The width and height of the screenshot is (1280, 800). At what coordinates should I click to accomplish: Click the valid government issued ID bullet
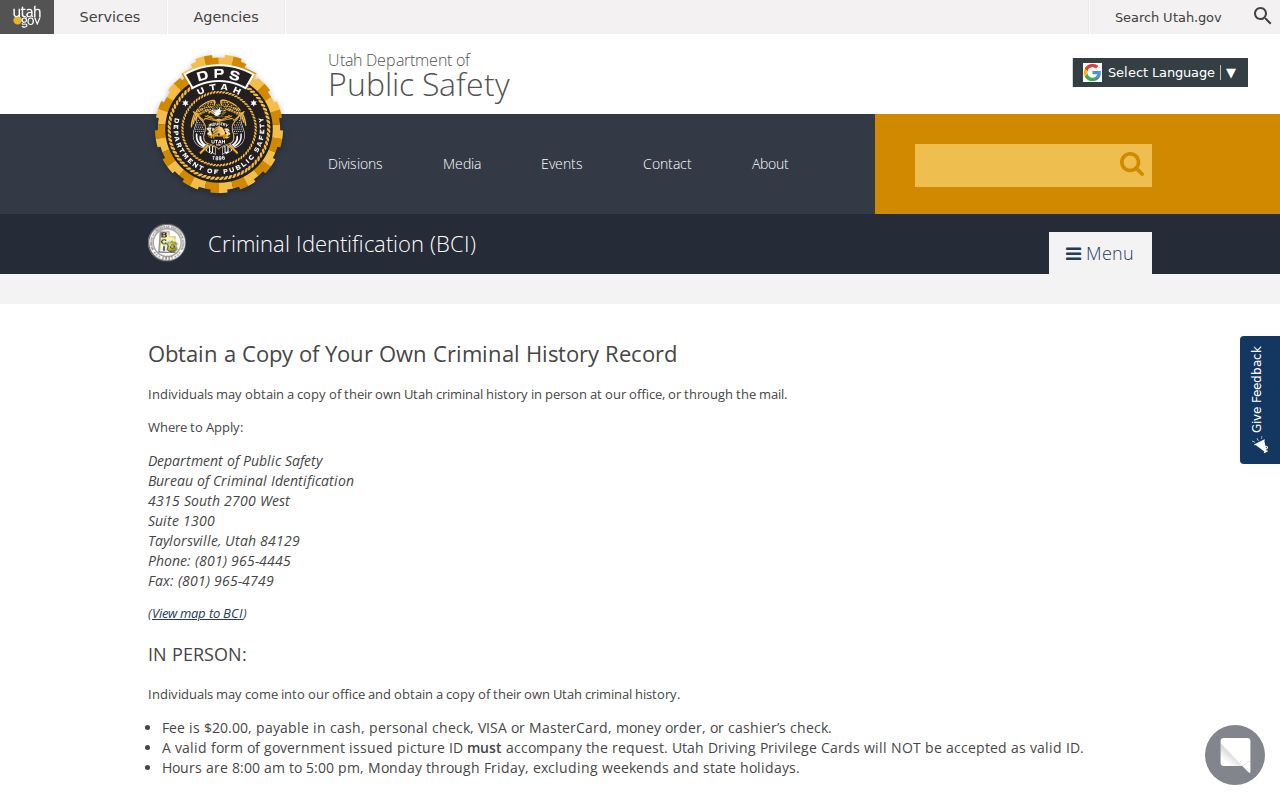click(x=623, y=748)
